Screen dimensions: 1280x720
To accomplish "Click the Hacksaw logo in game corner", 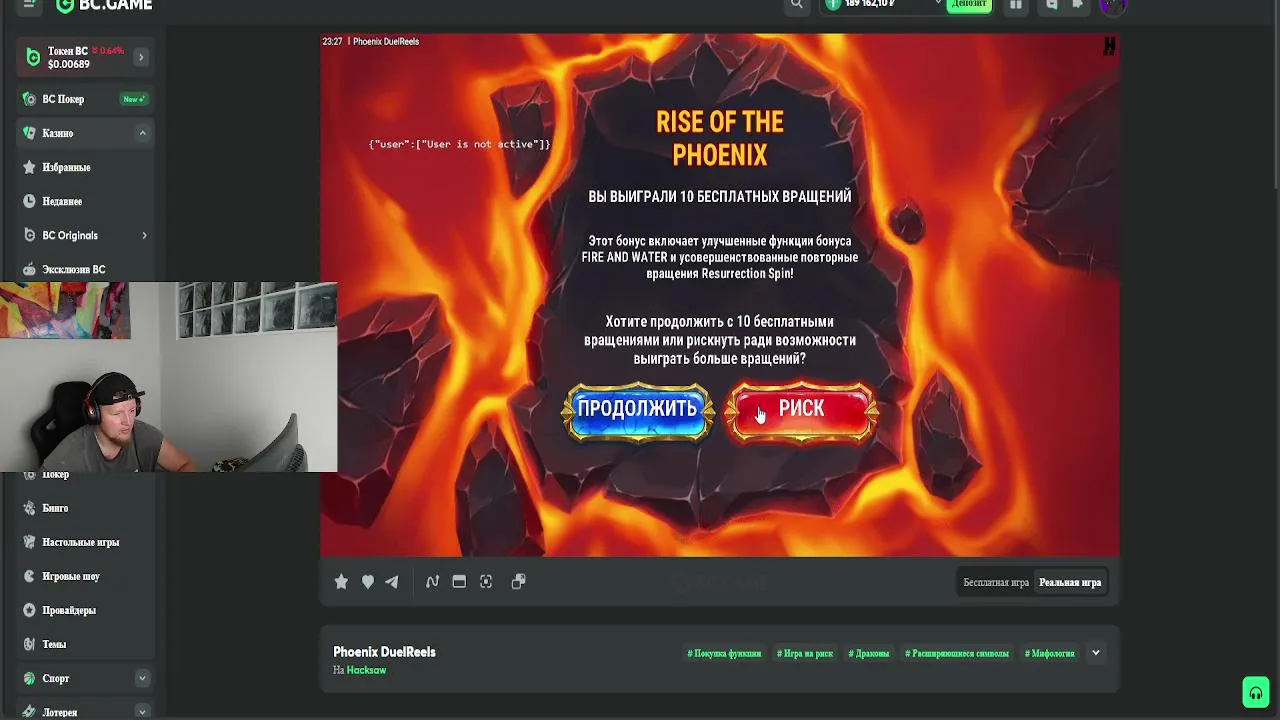I will pyautogui.click(x=1109, y=46).
